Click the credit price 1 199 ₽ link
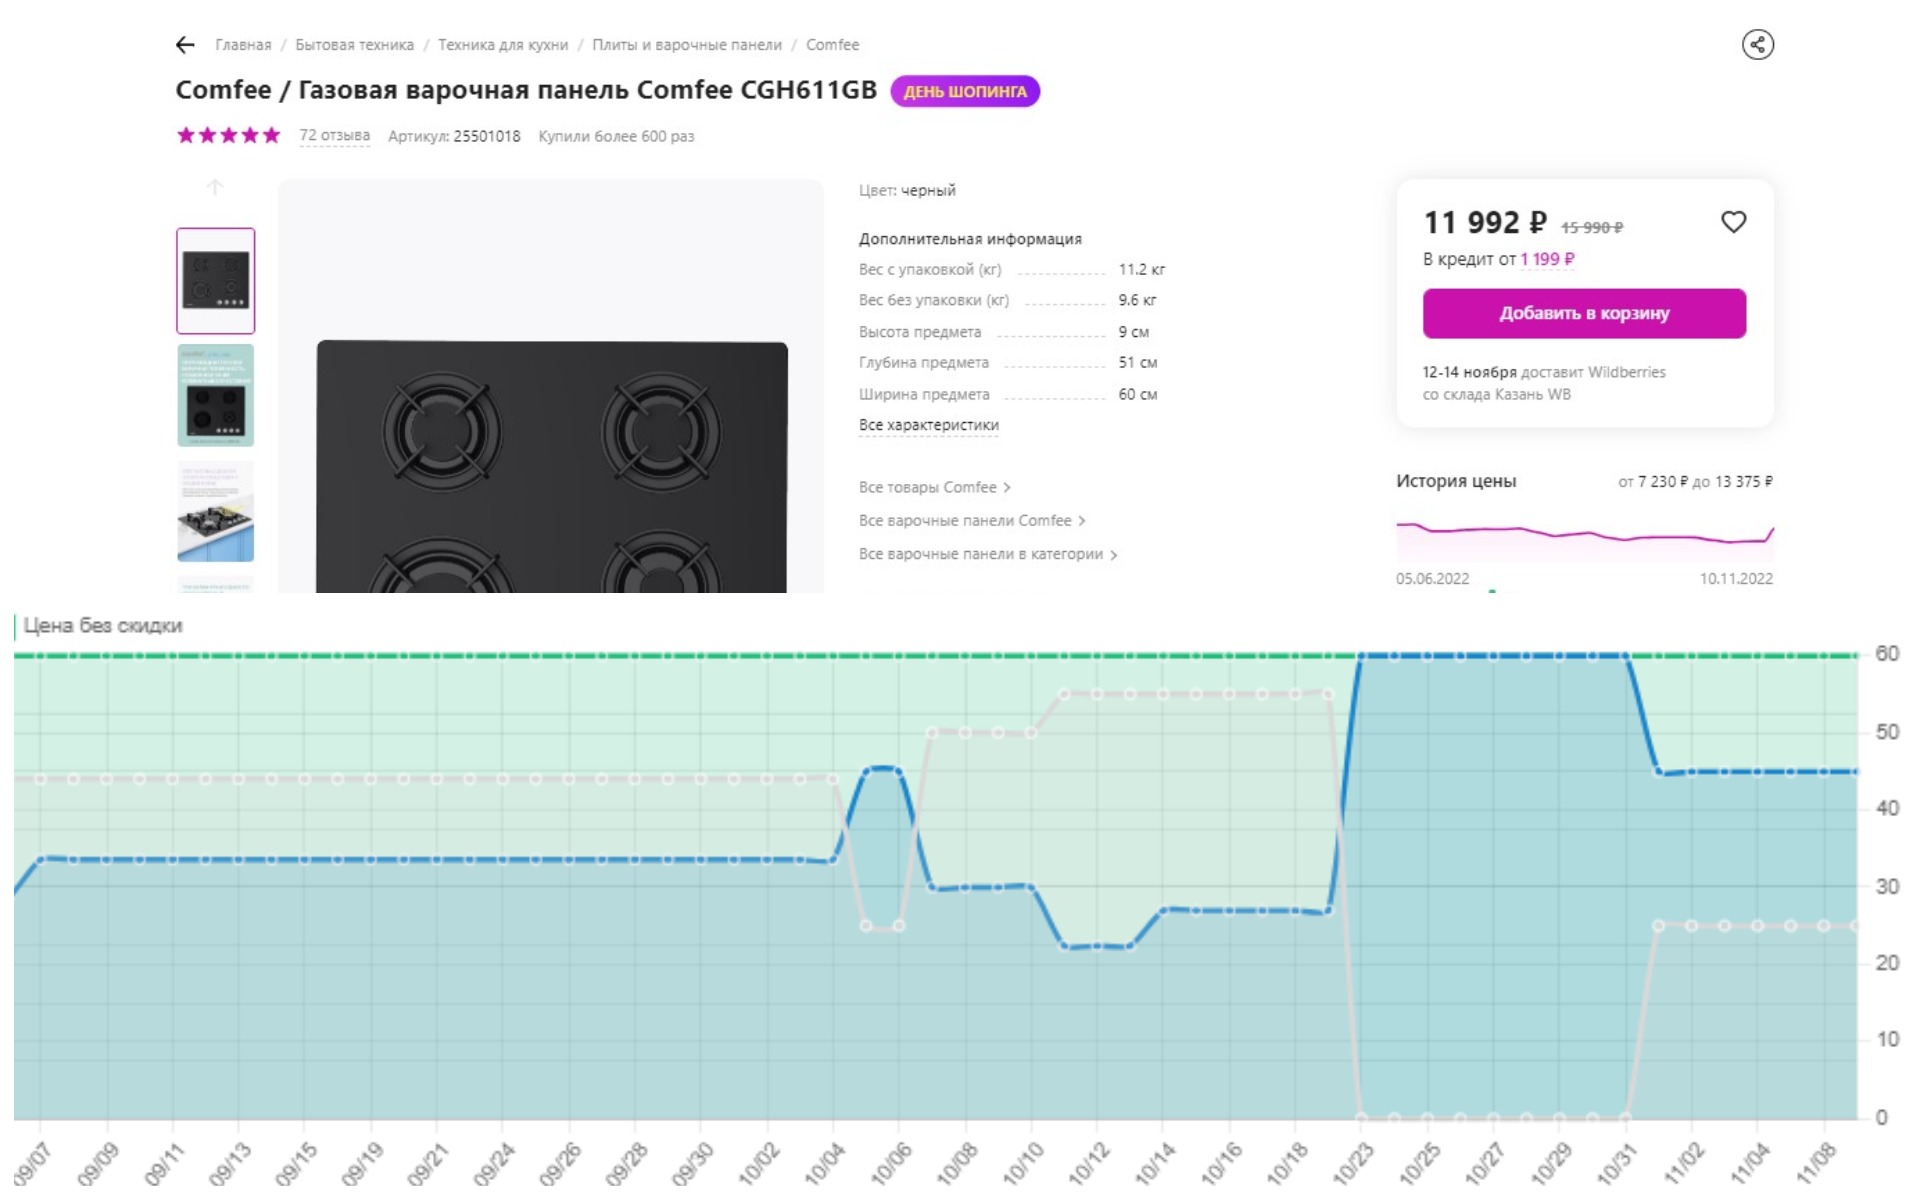 pyautogui.click(x=1547, y=259)
